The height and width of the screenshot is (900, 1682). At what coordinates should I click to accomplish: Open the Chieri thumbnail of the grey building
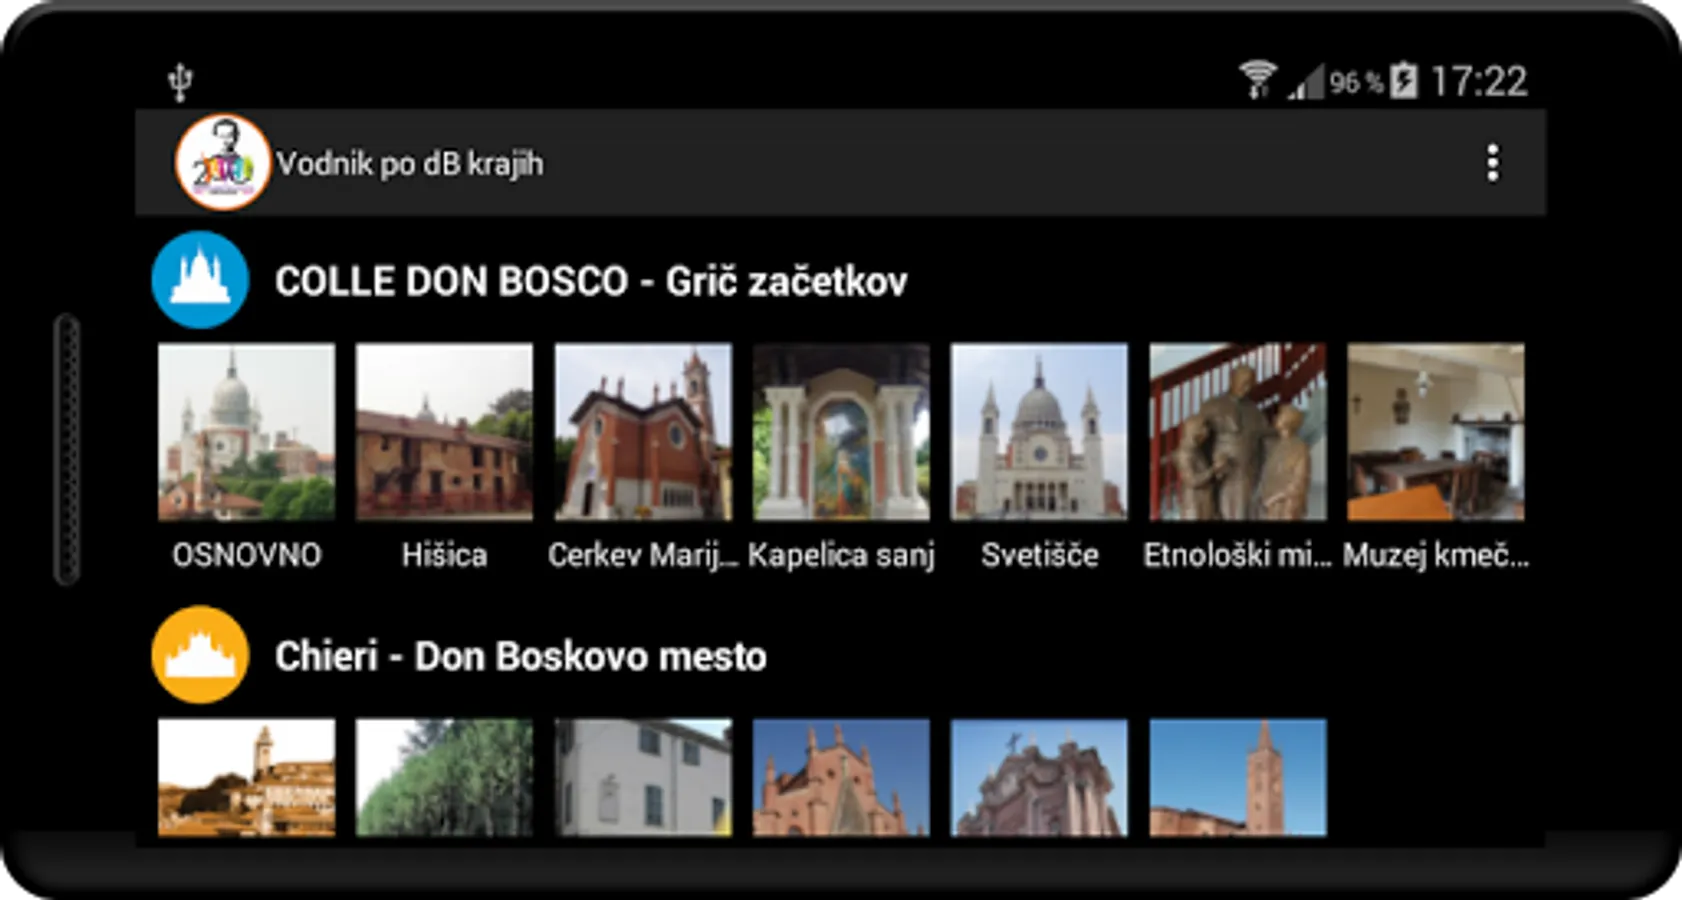point(643,777)
